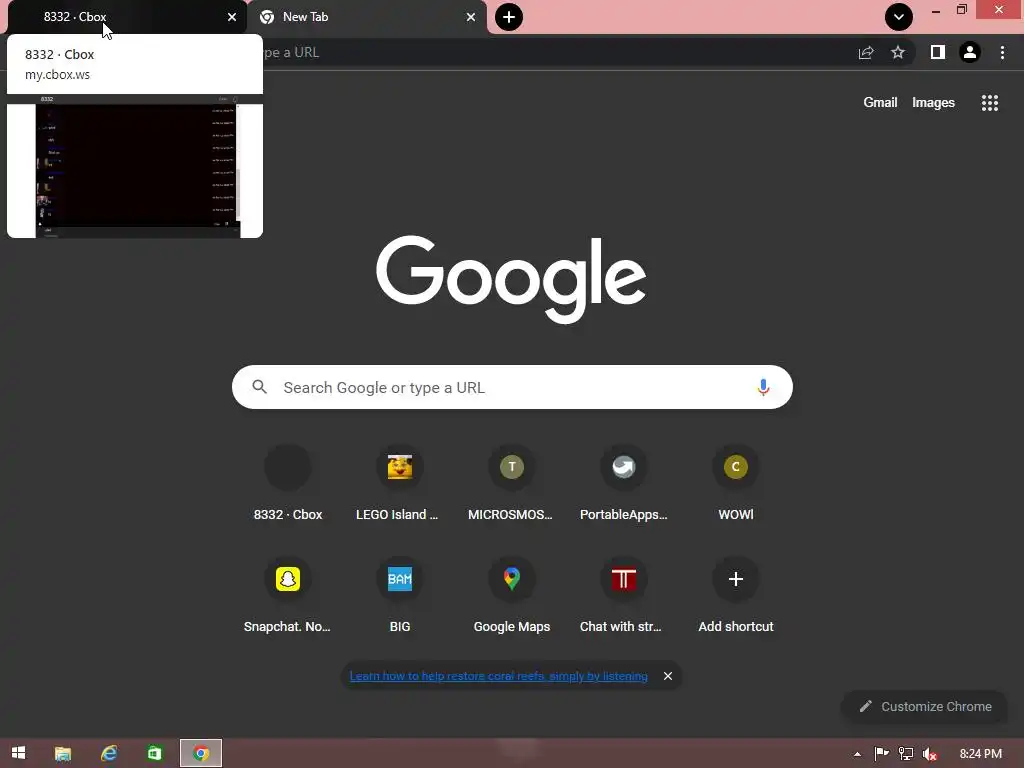Open the Windows Start menu
1024x768 pixels.
coord(18,753)
